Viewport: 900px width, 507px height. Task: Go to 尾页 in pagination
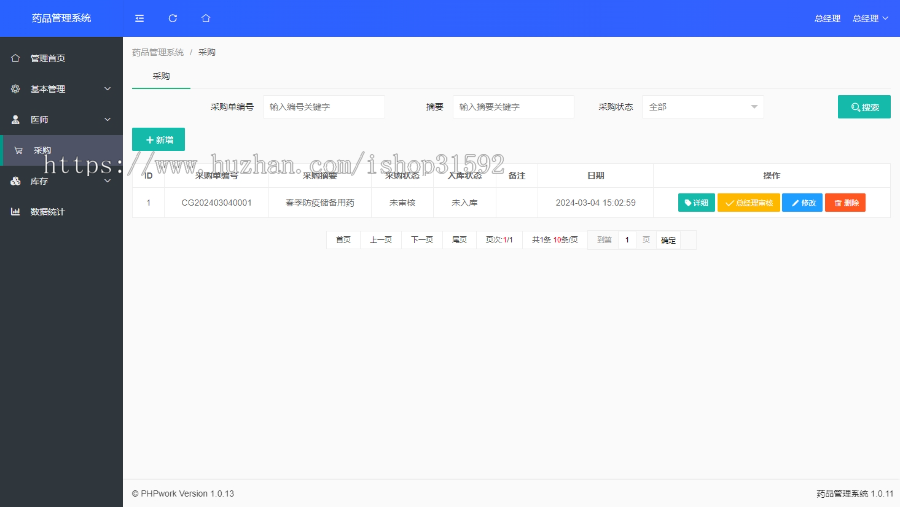(460, 240)
